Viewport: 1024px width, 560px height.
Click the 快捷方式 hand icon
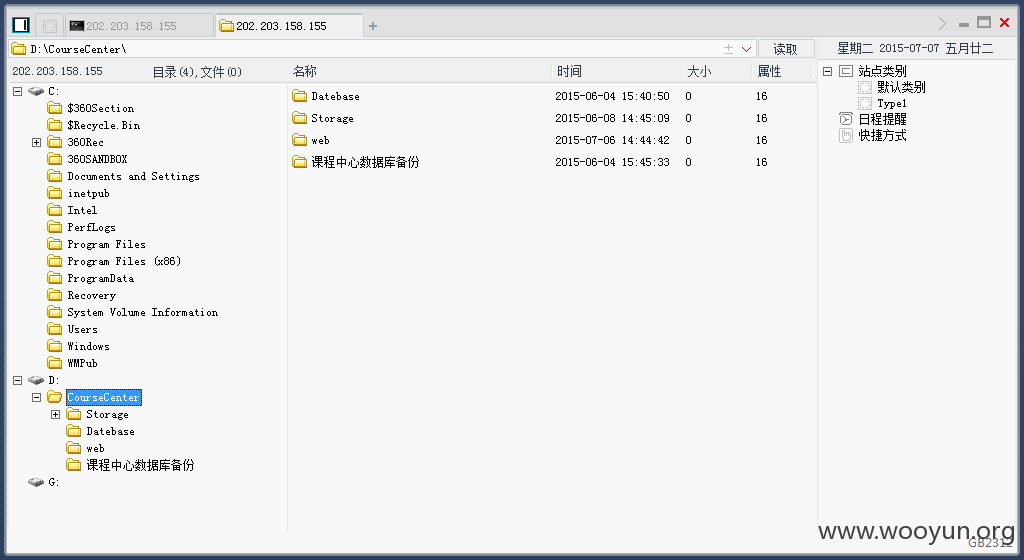point(846,136)
